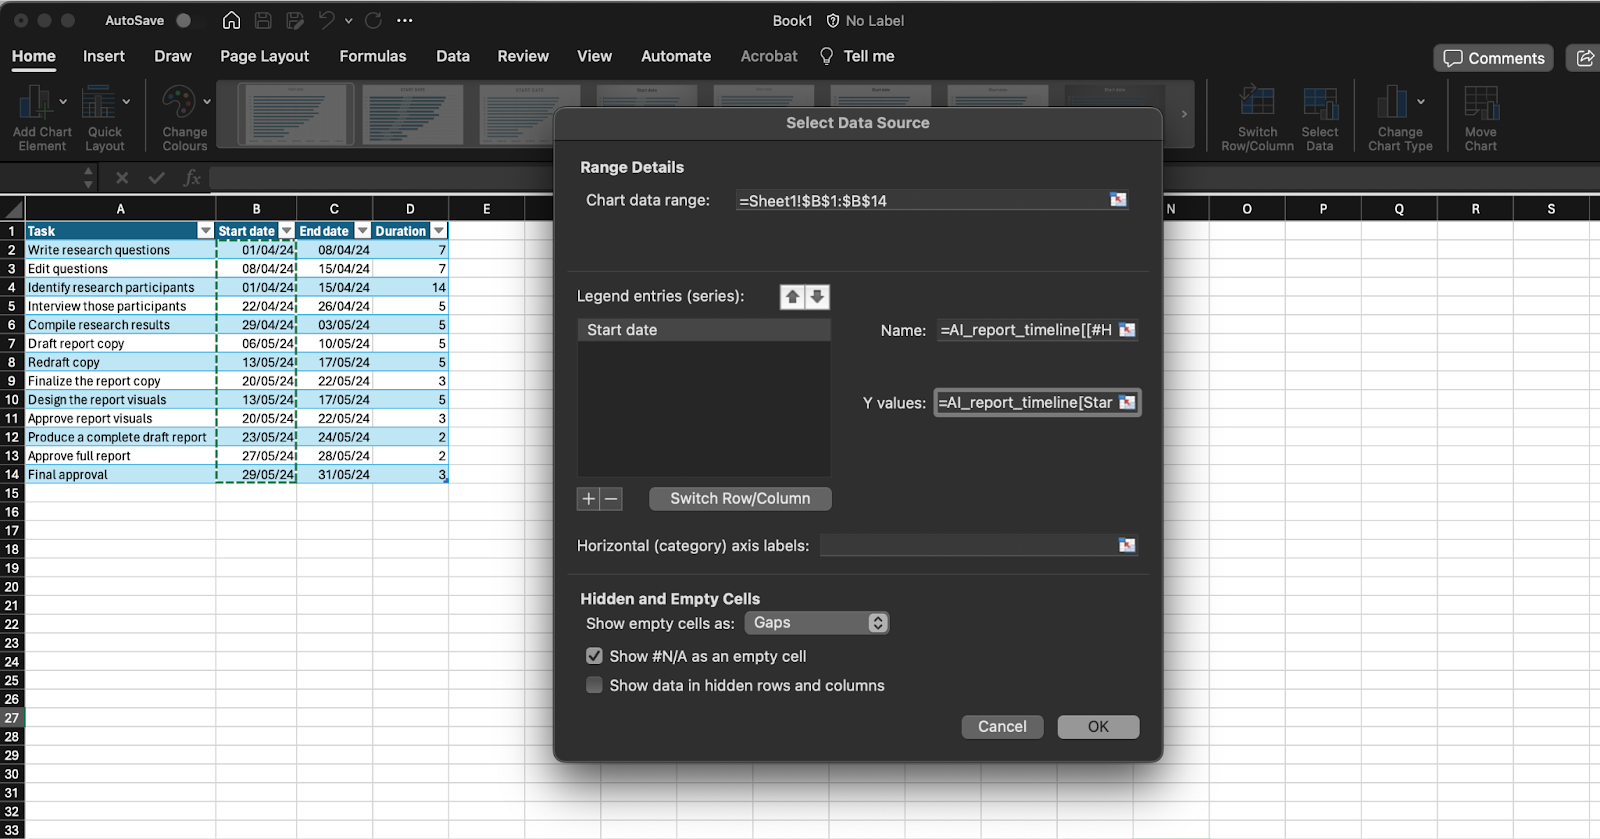
Task: Open the End date column filter dropdown
Action: coord(363,231)
